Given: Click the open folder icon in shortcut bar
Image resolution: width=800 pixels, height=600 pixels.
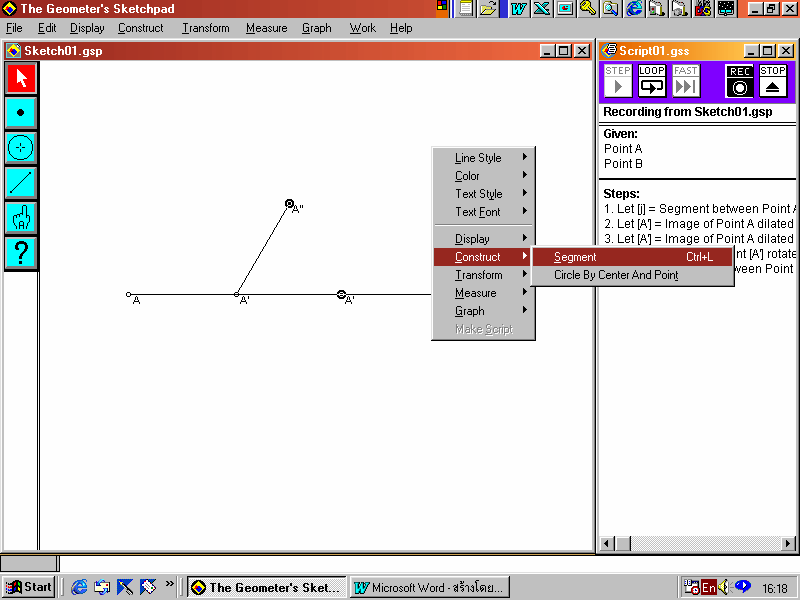Looking at the screenshot, I should pos(488,9).
